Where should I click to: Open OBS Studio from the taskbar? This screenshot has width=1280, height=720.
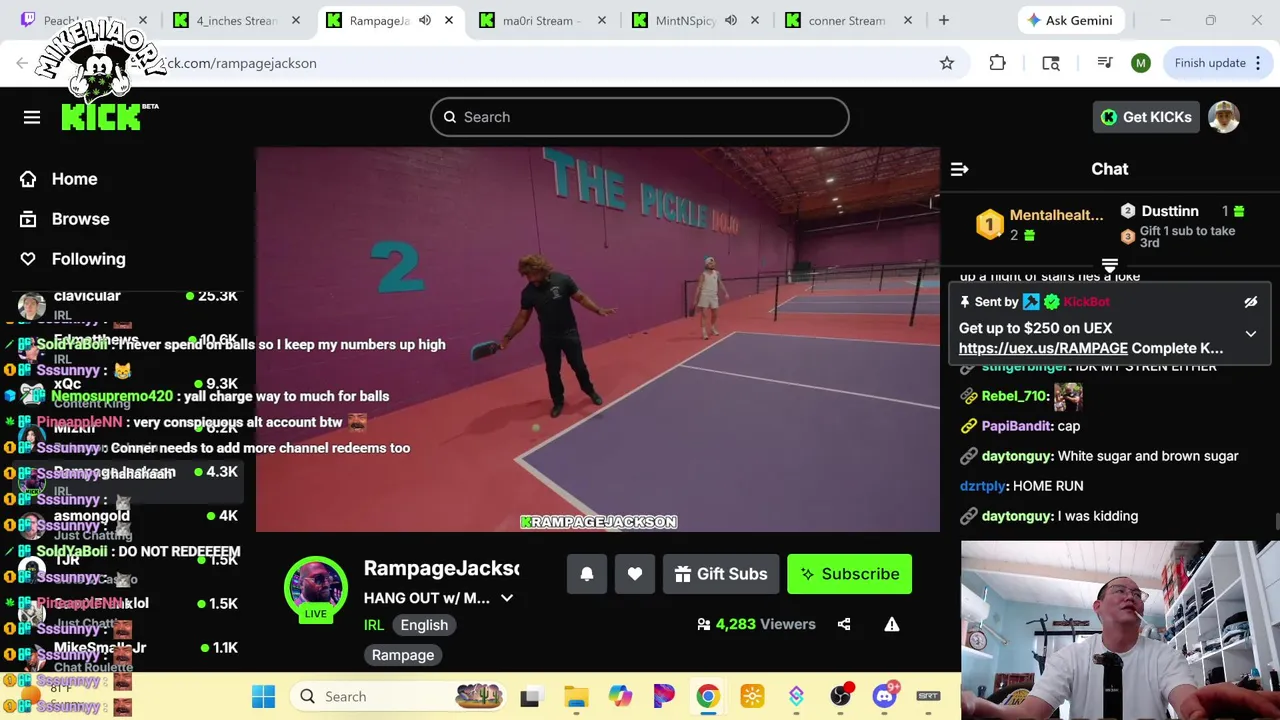coord(841,697)
